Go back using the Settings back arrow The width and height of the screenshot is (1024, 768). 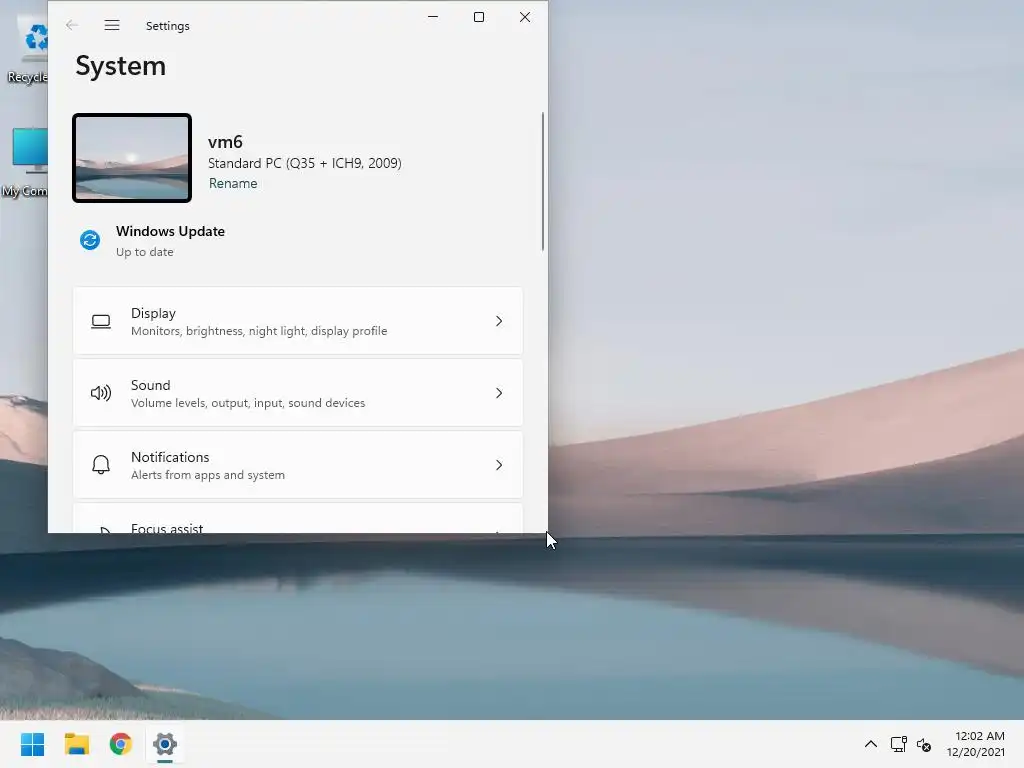72,25
